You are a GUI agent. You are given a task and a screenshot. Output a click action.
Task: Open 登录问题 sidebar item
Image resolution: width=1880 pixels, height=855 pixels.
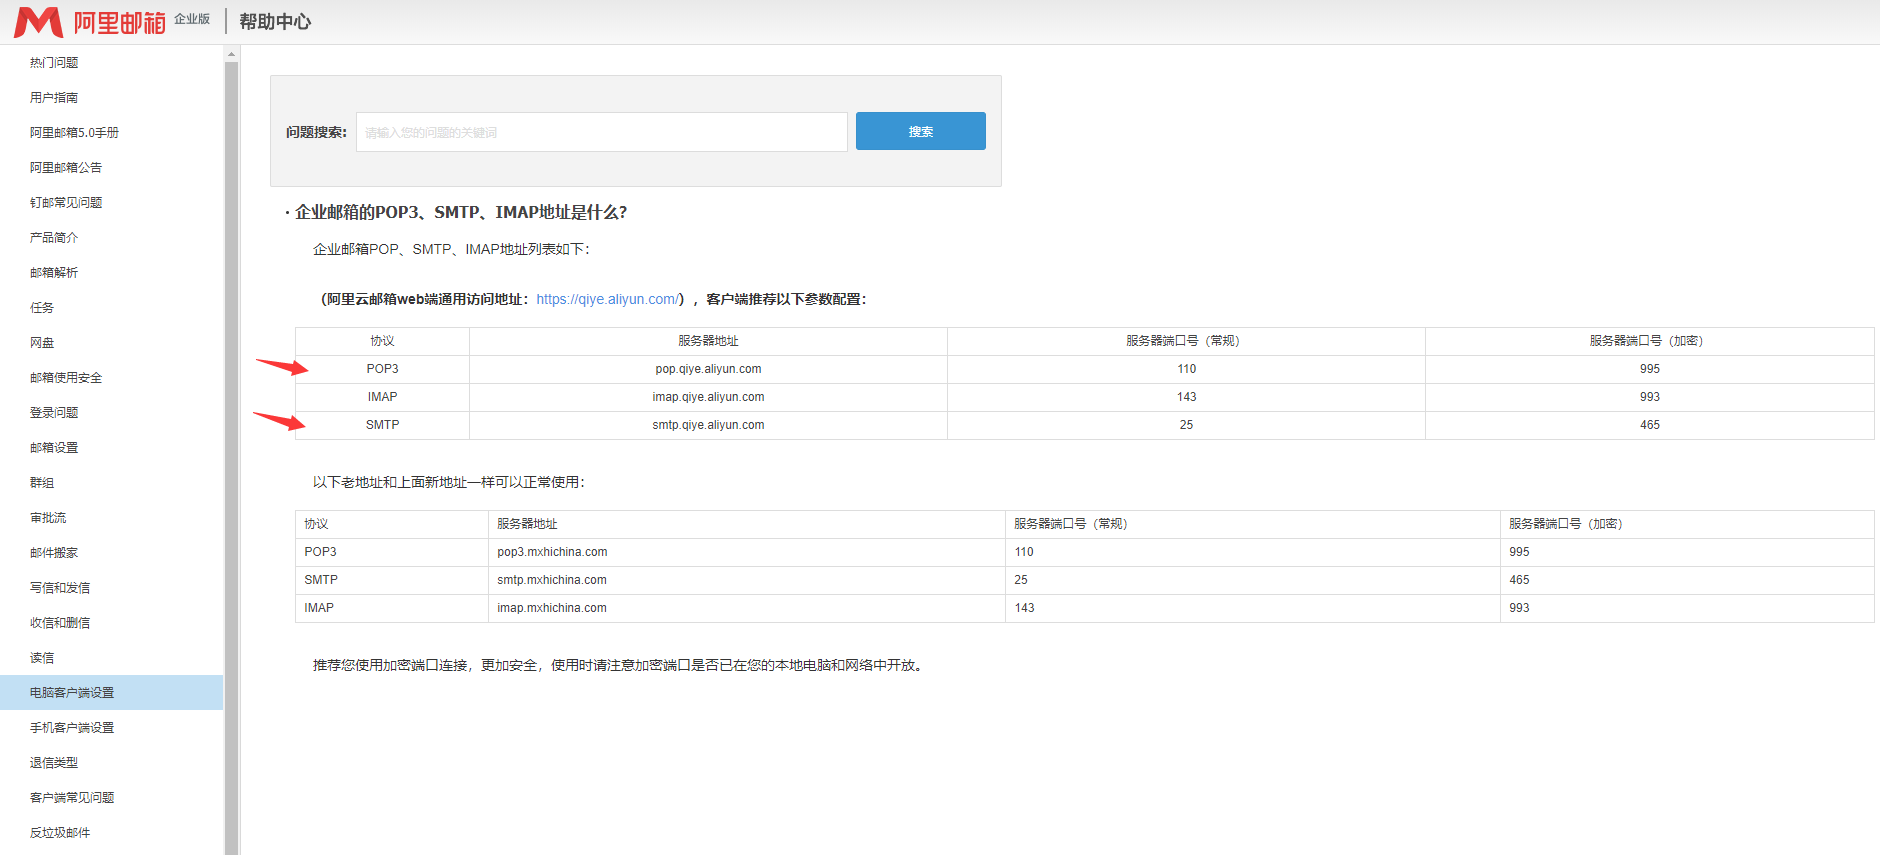(x=54, y=412)
